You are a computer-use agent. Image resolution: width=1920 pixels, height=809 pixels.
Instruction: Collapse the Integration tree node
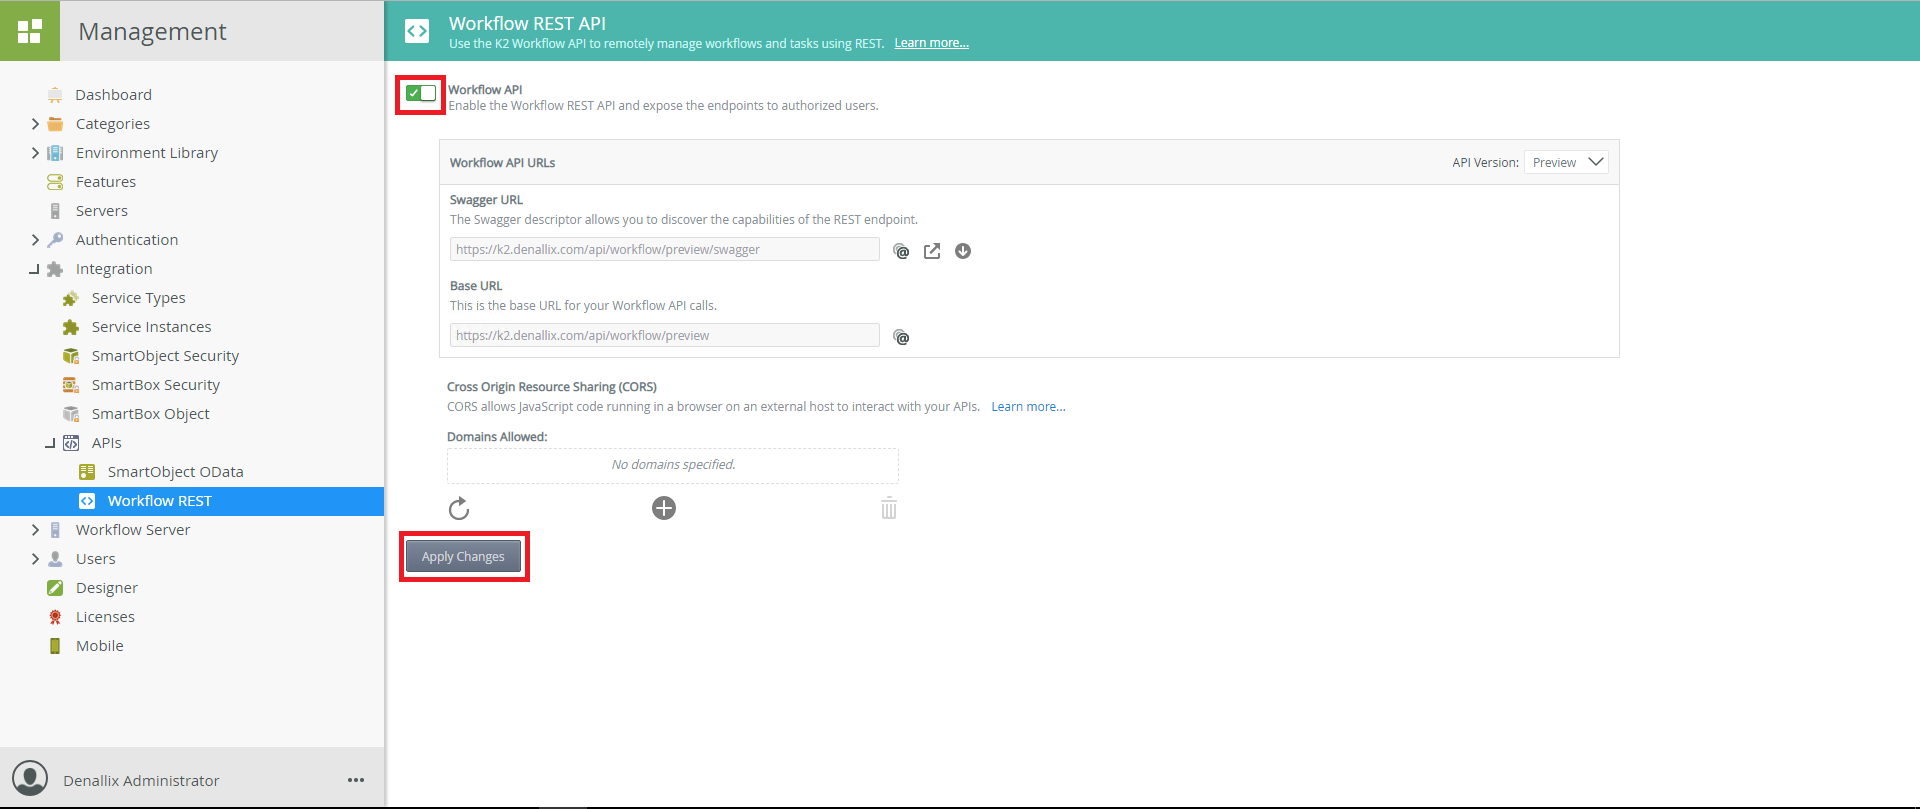[x=35, y=269]
